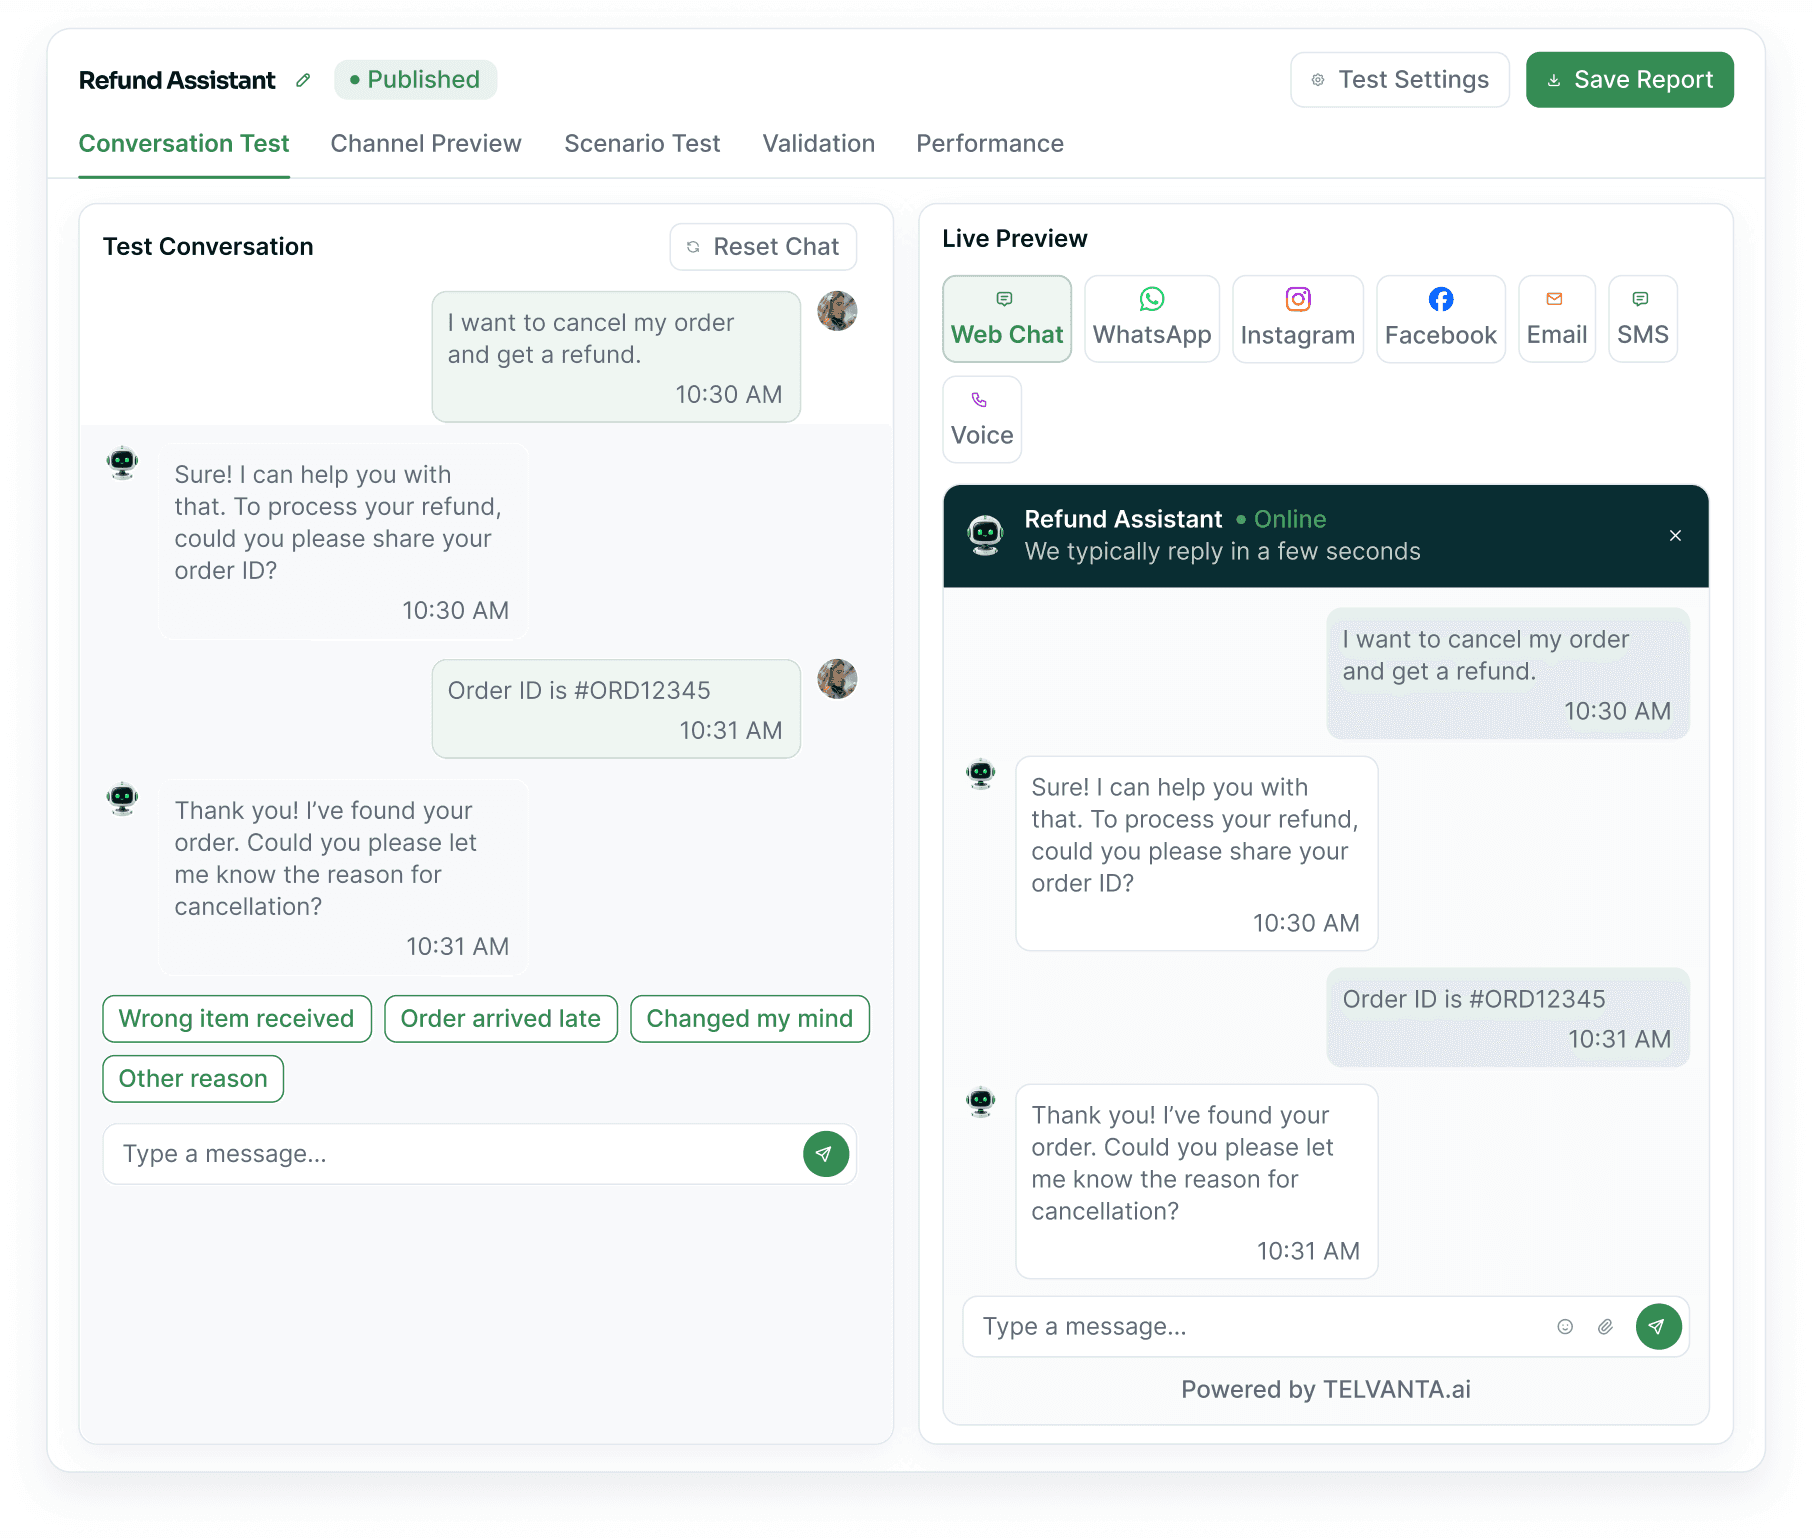
Task: Close the Refund Assistant chat widget
Action: (x=1675, y=536)
